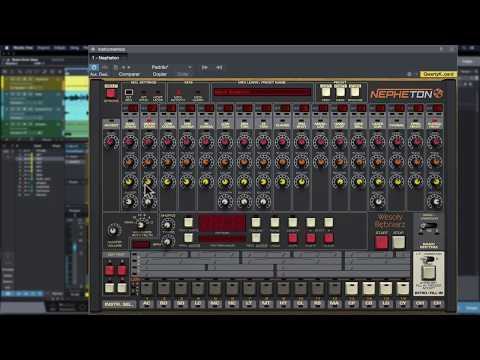The width and height of the screenshot is (480, 360).
Task: Choose the RS instrument selector
Action: pyautogui.click(x=317, y=304)
